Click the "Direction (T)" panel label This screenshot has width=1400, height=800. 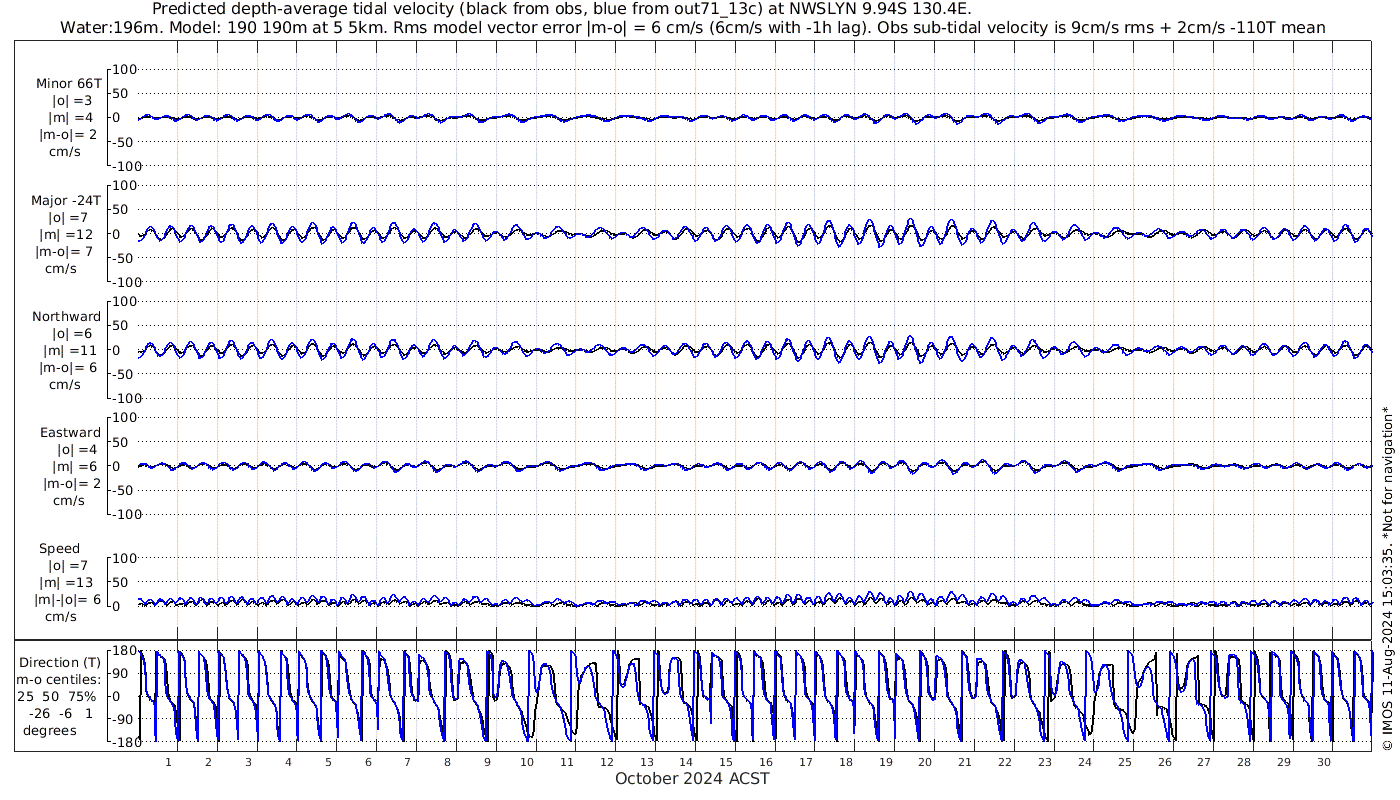pyautogui.click(x=60, y=662)
